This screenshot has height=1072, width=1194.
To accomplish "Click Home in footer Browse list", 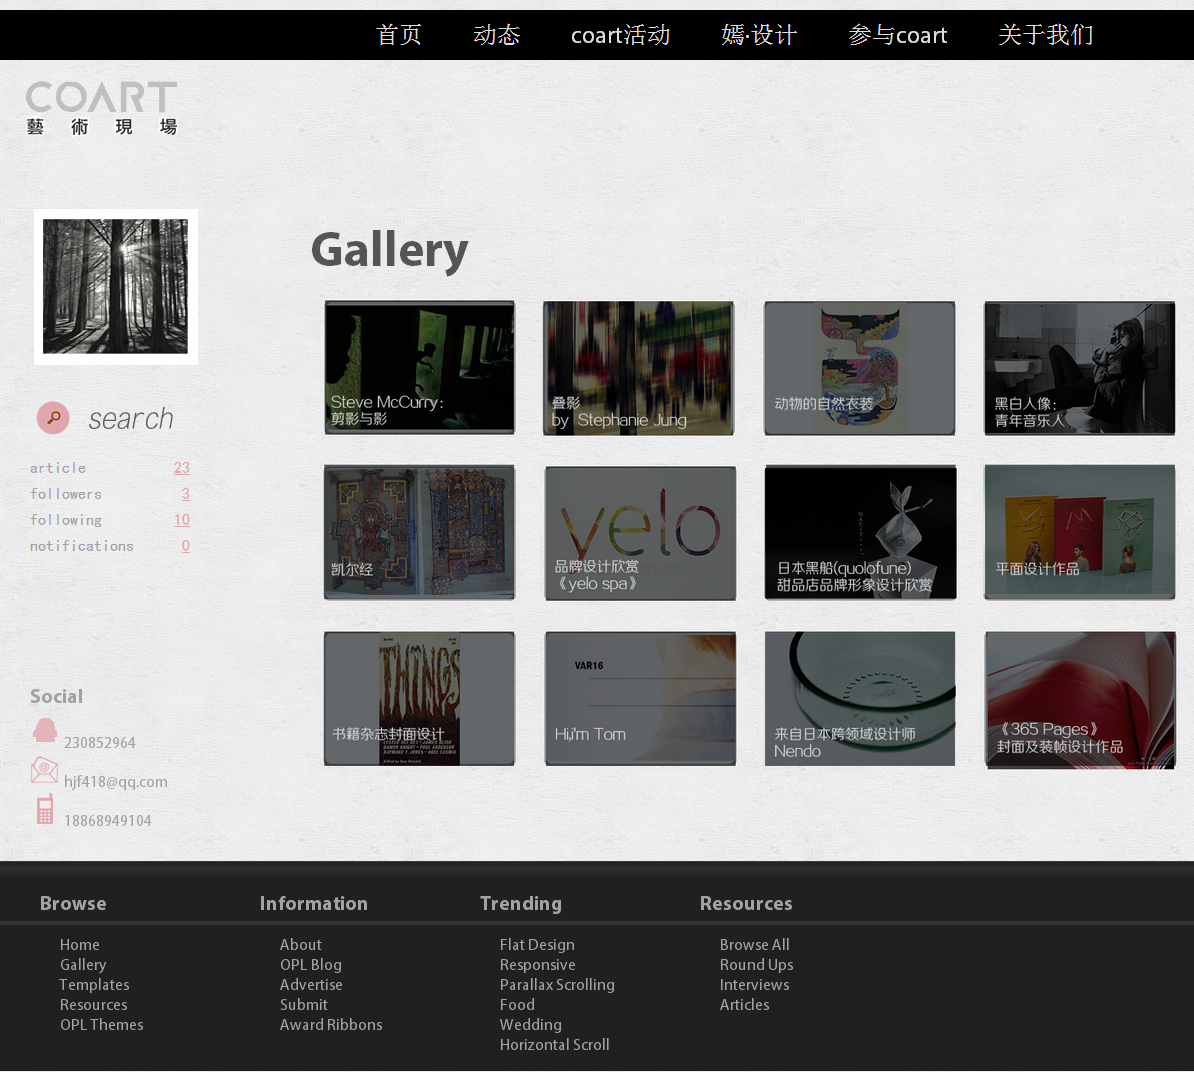I will 80,944.
